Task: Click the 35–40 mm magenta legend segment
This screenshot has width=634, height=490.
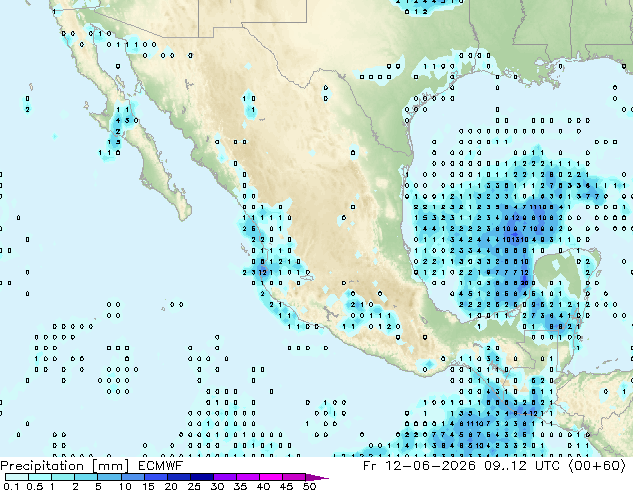Action: 247,477
